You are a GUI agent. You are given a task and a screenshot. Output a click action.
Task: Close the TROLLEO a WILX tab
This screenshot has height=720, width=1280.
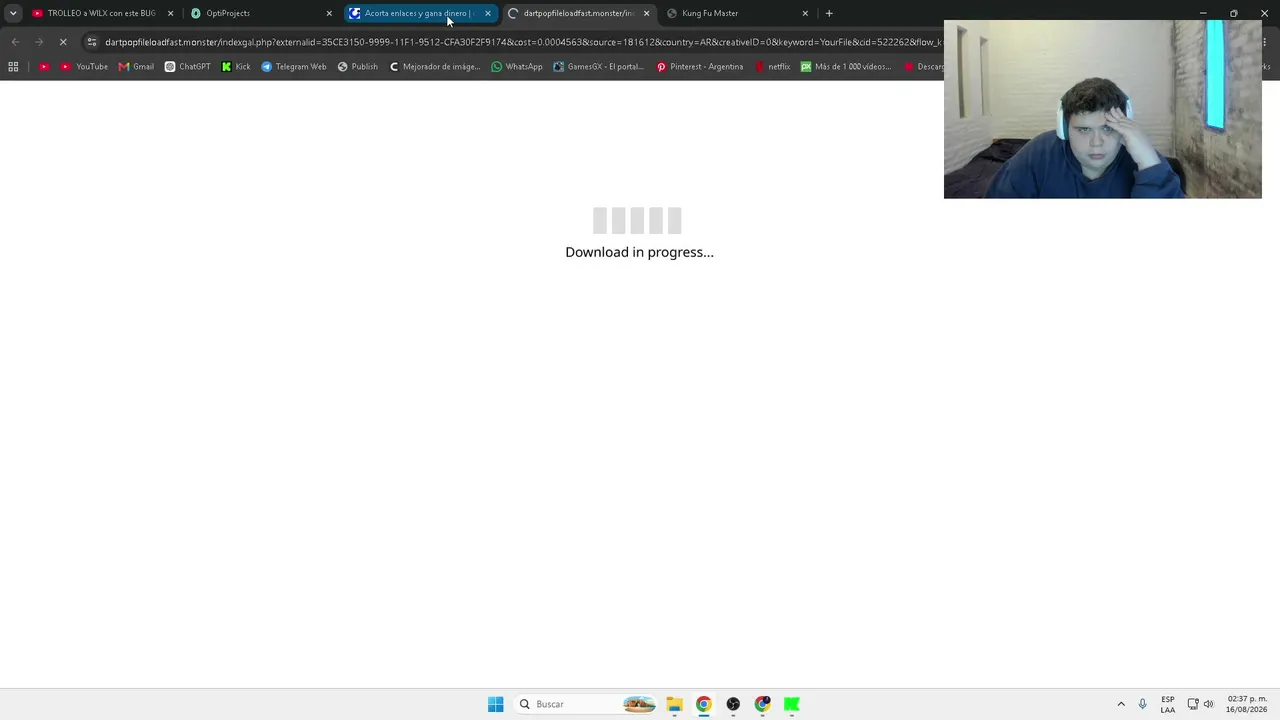170,13
